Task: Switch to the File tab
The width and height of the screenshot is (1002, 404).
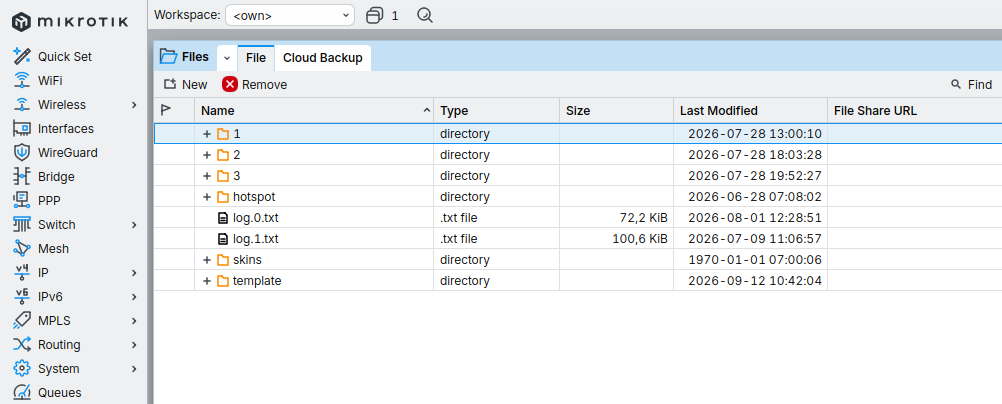Action: pyautogui.click(x=256, y=58)
